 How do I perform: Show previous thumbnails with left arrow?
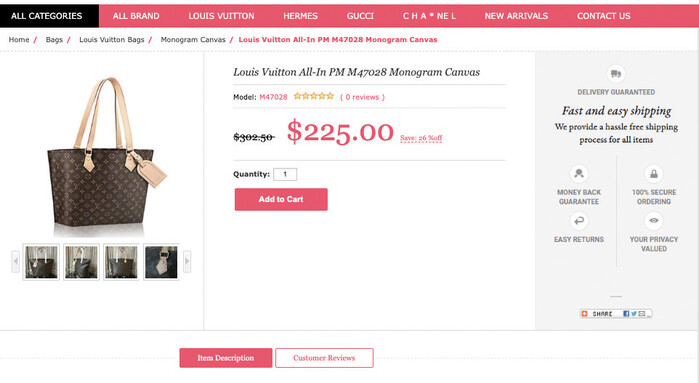[x=16, y=261]
